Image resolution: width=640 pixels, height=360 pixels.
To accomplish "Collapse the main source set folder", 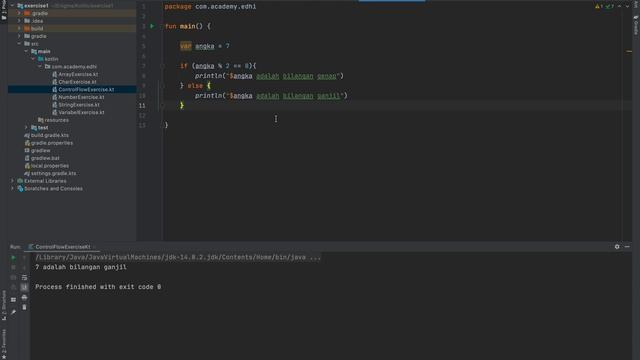I will [x=26, y=51].
